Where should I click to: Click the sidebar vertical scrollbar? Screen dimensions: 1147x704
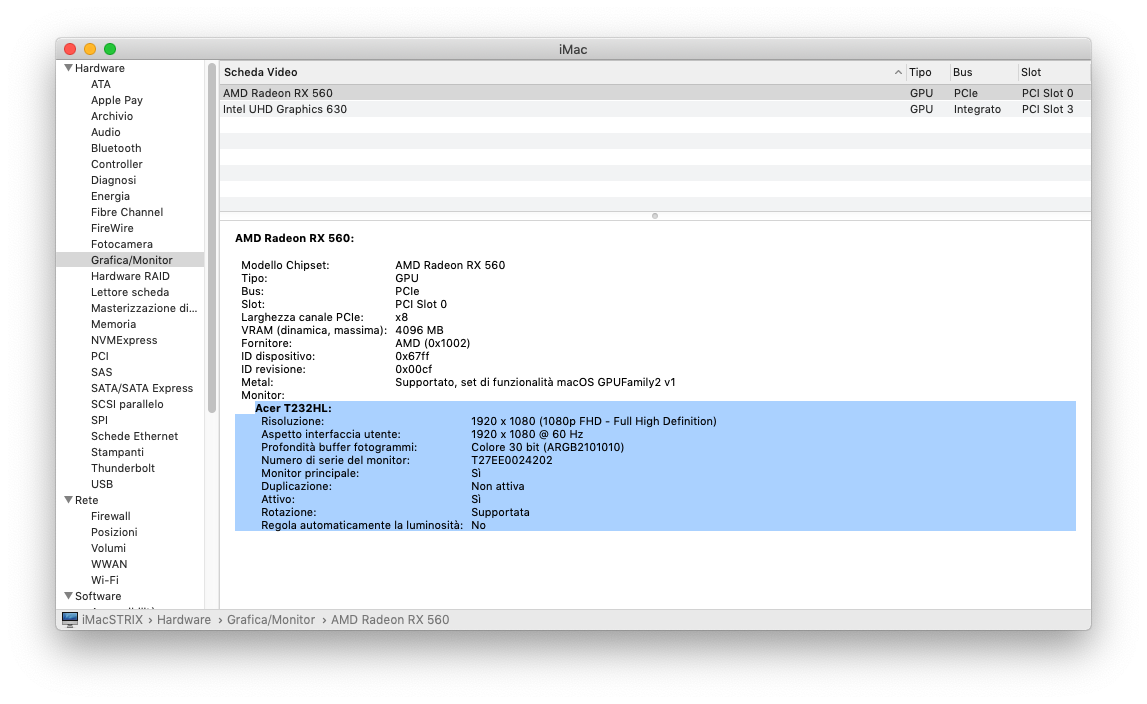(x=212, y=238)
